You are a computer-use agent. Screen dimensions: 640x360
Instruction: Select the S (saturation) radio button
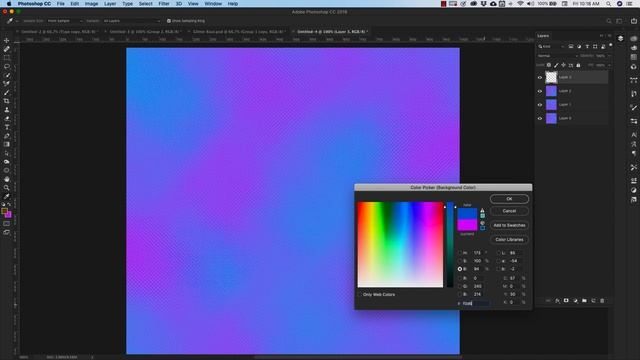tap(460, 261)
